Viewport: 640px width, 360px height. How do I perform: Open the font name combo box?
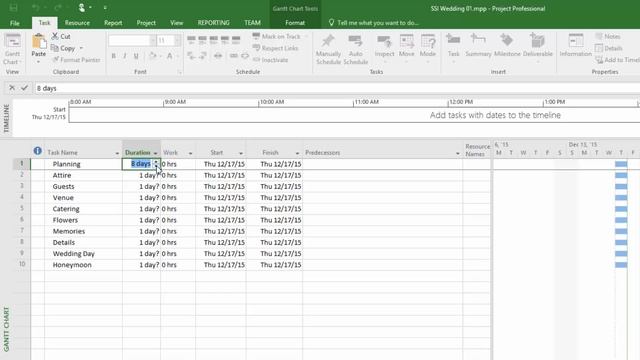[x=132, y=40]
